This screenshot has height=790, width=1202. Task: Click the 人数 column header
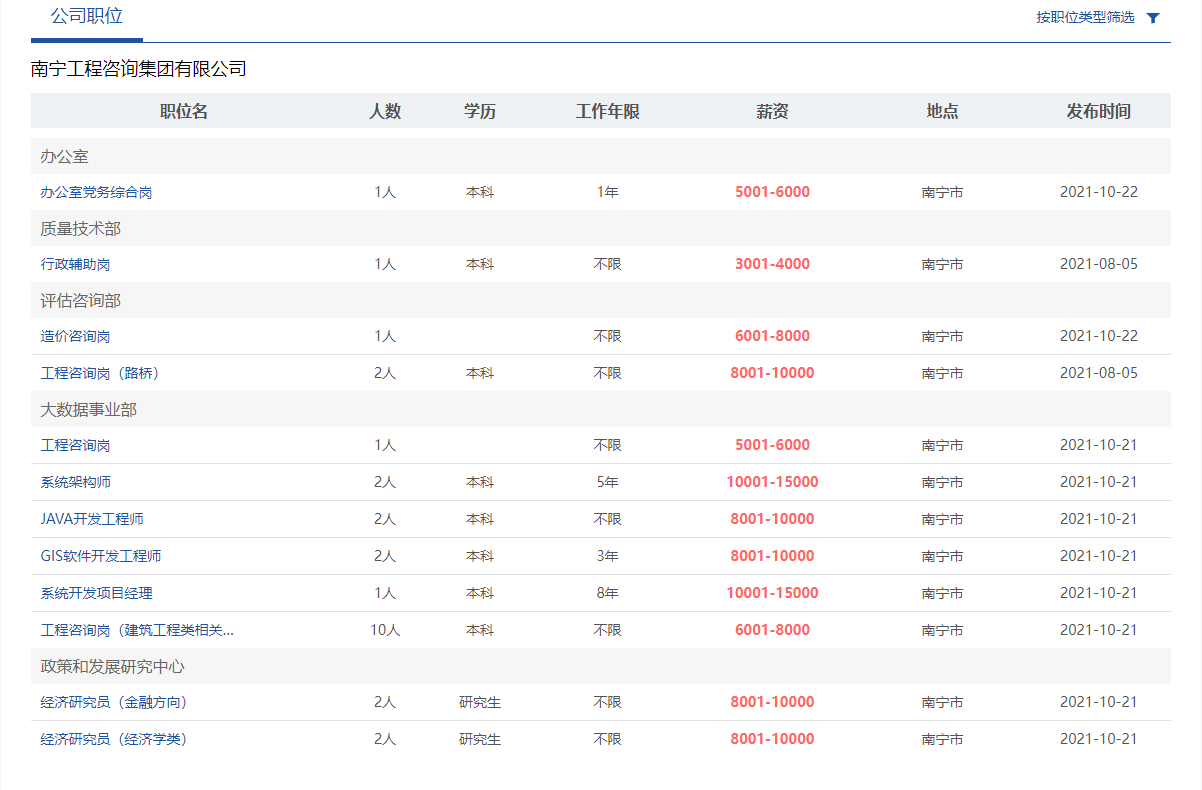pyautogui.click(x=385, y=111)
